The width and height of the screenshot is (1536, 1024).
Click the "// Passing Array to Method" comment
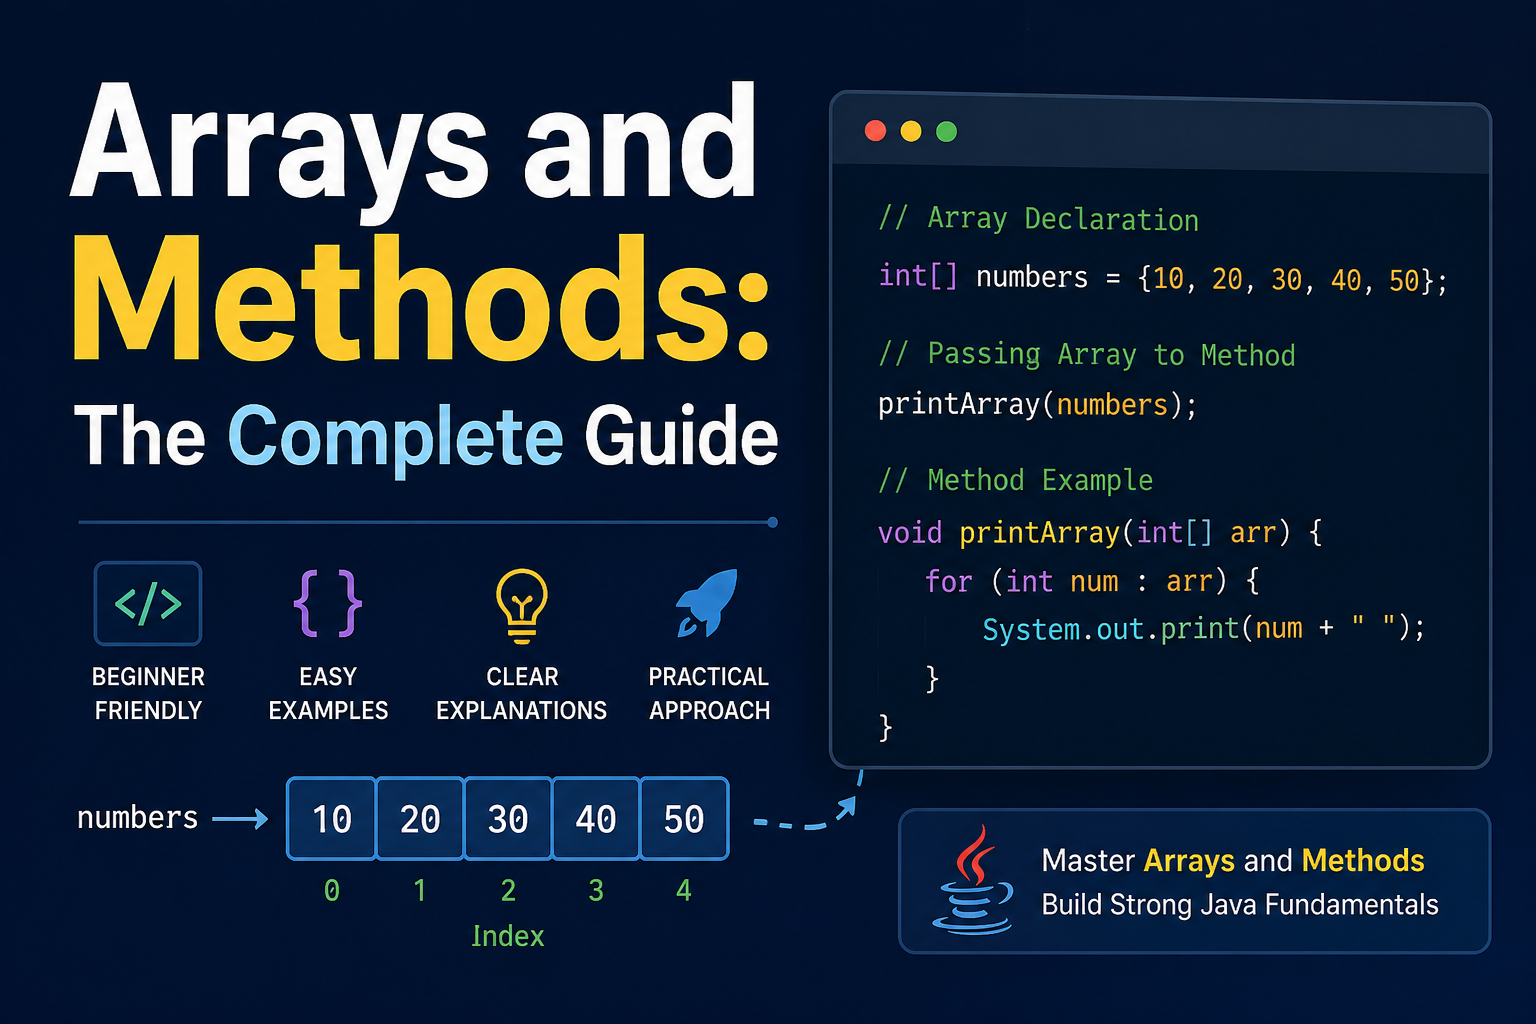click(x=1086, y=354)
